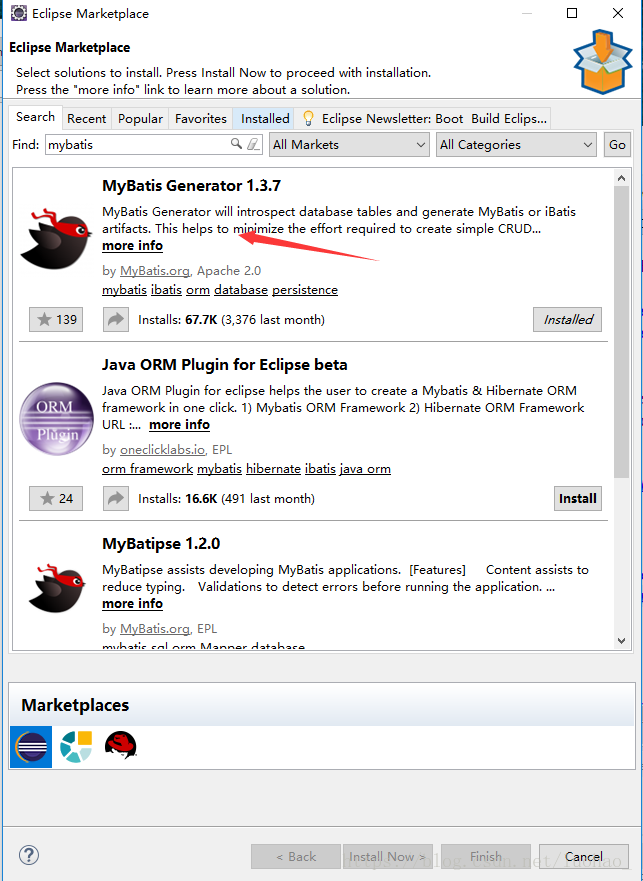Click the persistence tag link

pos(305,290)
